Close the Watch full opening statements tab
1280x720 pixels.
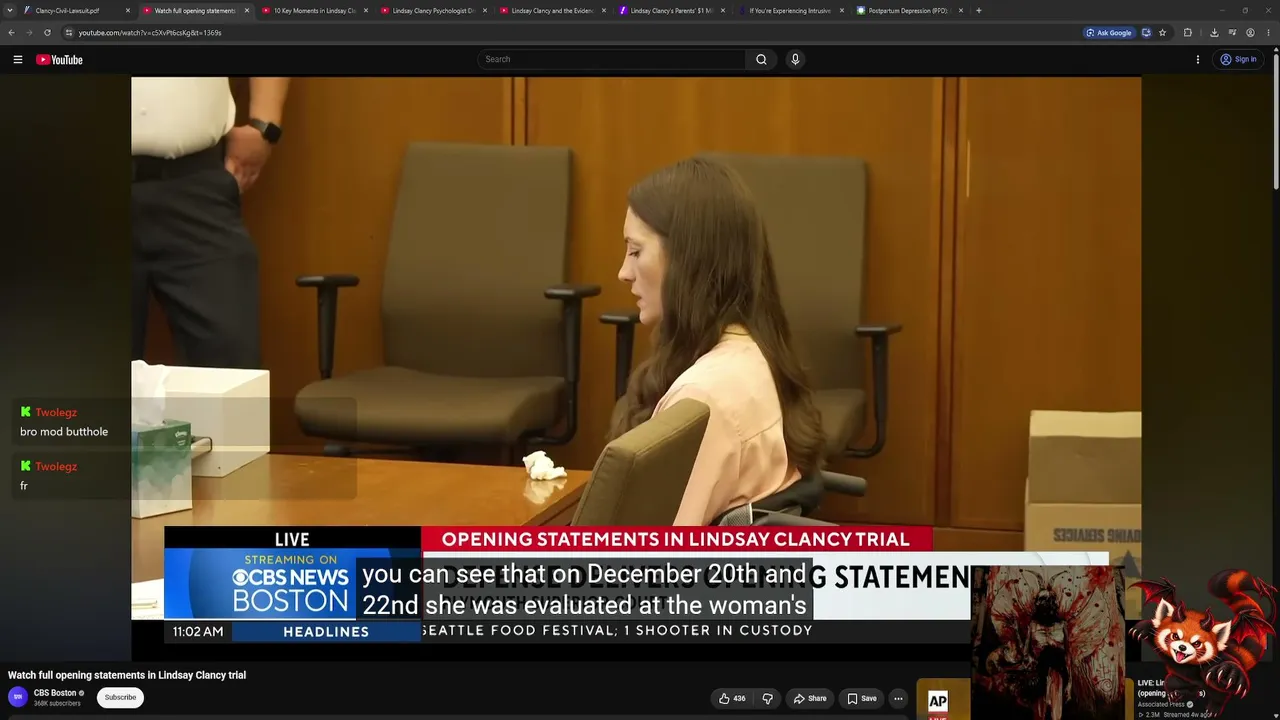(x=247, y=11)
